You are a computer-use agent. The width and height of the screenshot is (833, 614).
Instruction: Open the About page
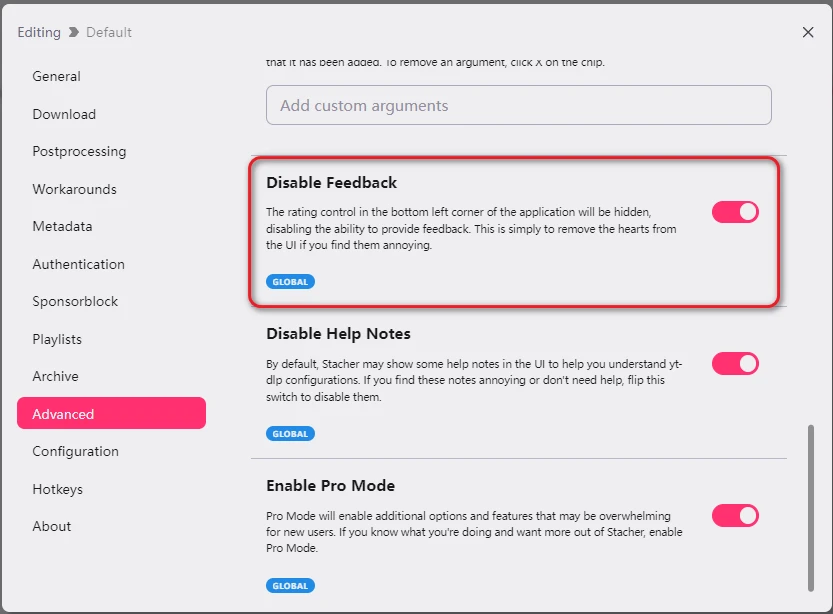(52, 526)
